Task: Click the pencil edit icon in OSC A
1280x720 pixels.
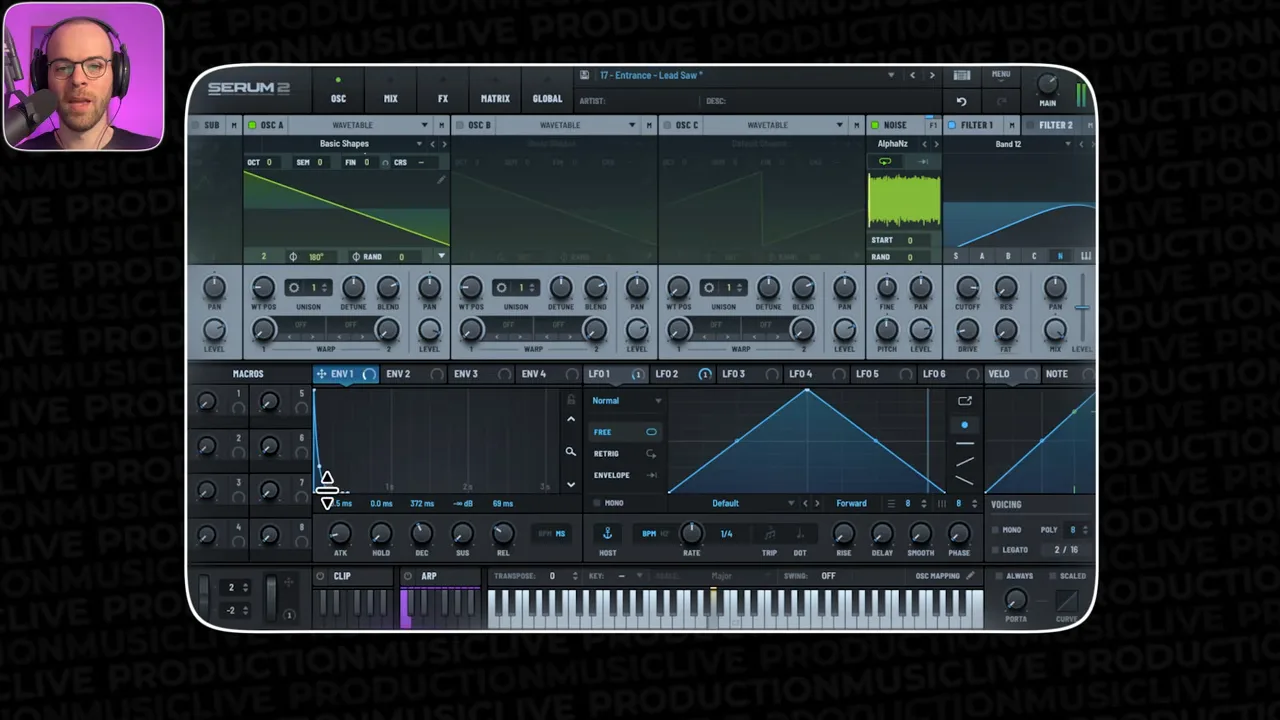Action: pyautogui.click(x=440, y=180)
